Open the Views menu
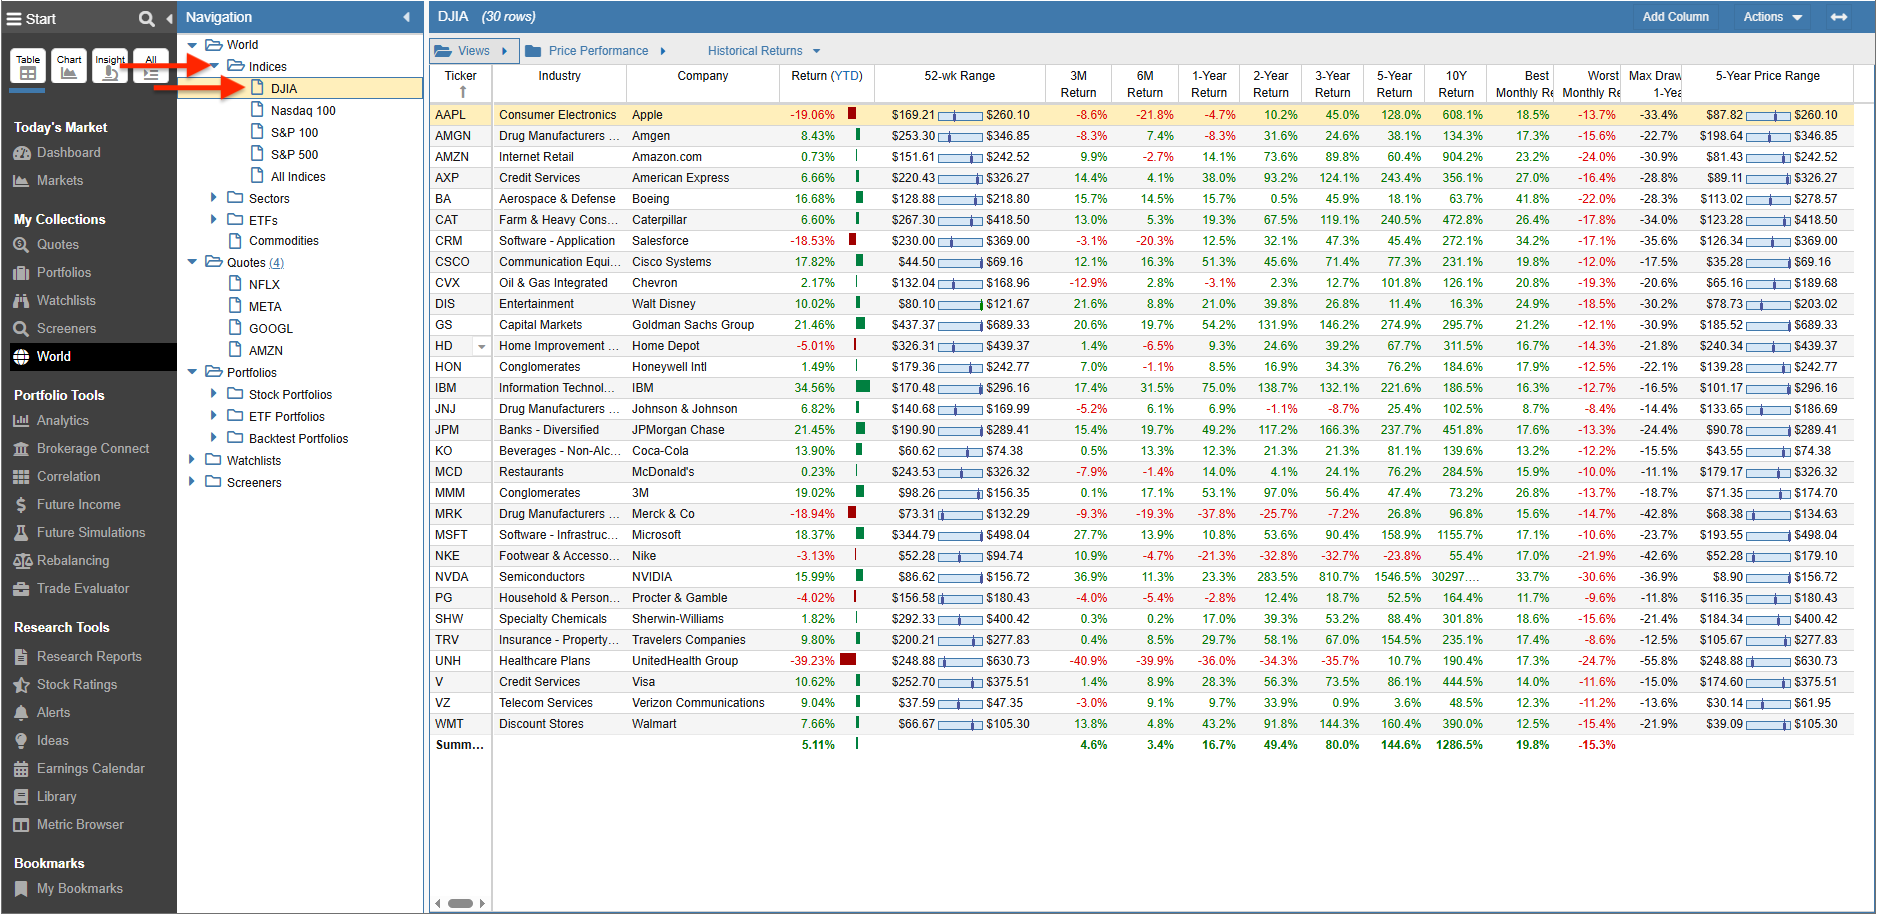This screenshot has width=1882, height=917. (472, 51)
